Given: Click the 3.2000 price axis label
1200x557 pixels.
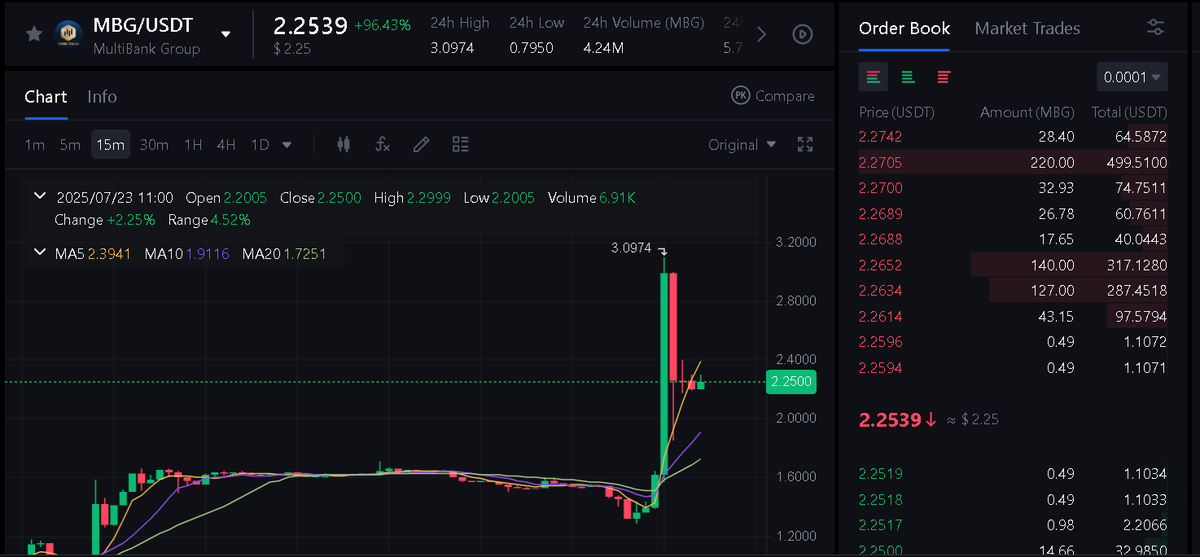Looking at the screenshot, I should [x=796, y=242].
